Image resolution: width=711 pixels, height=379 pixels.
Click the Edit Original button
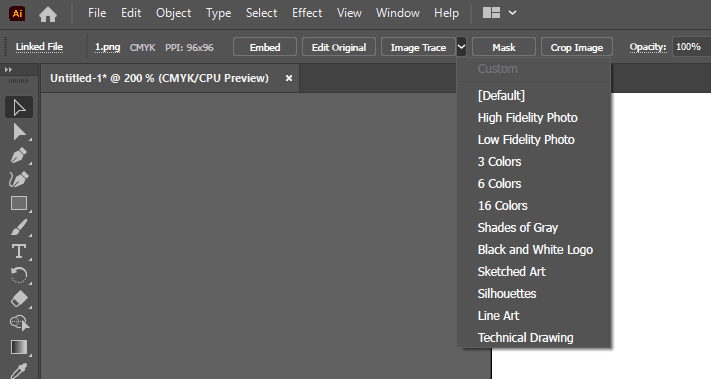(x=339, y=47)
